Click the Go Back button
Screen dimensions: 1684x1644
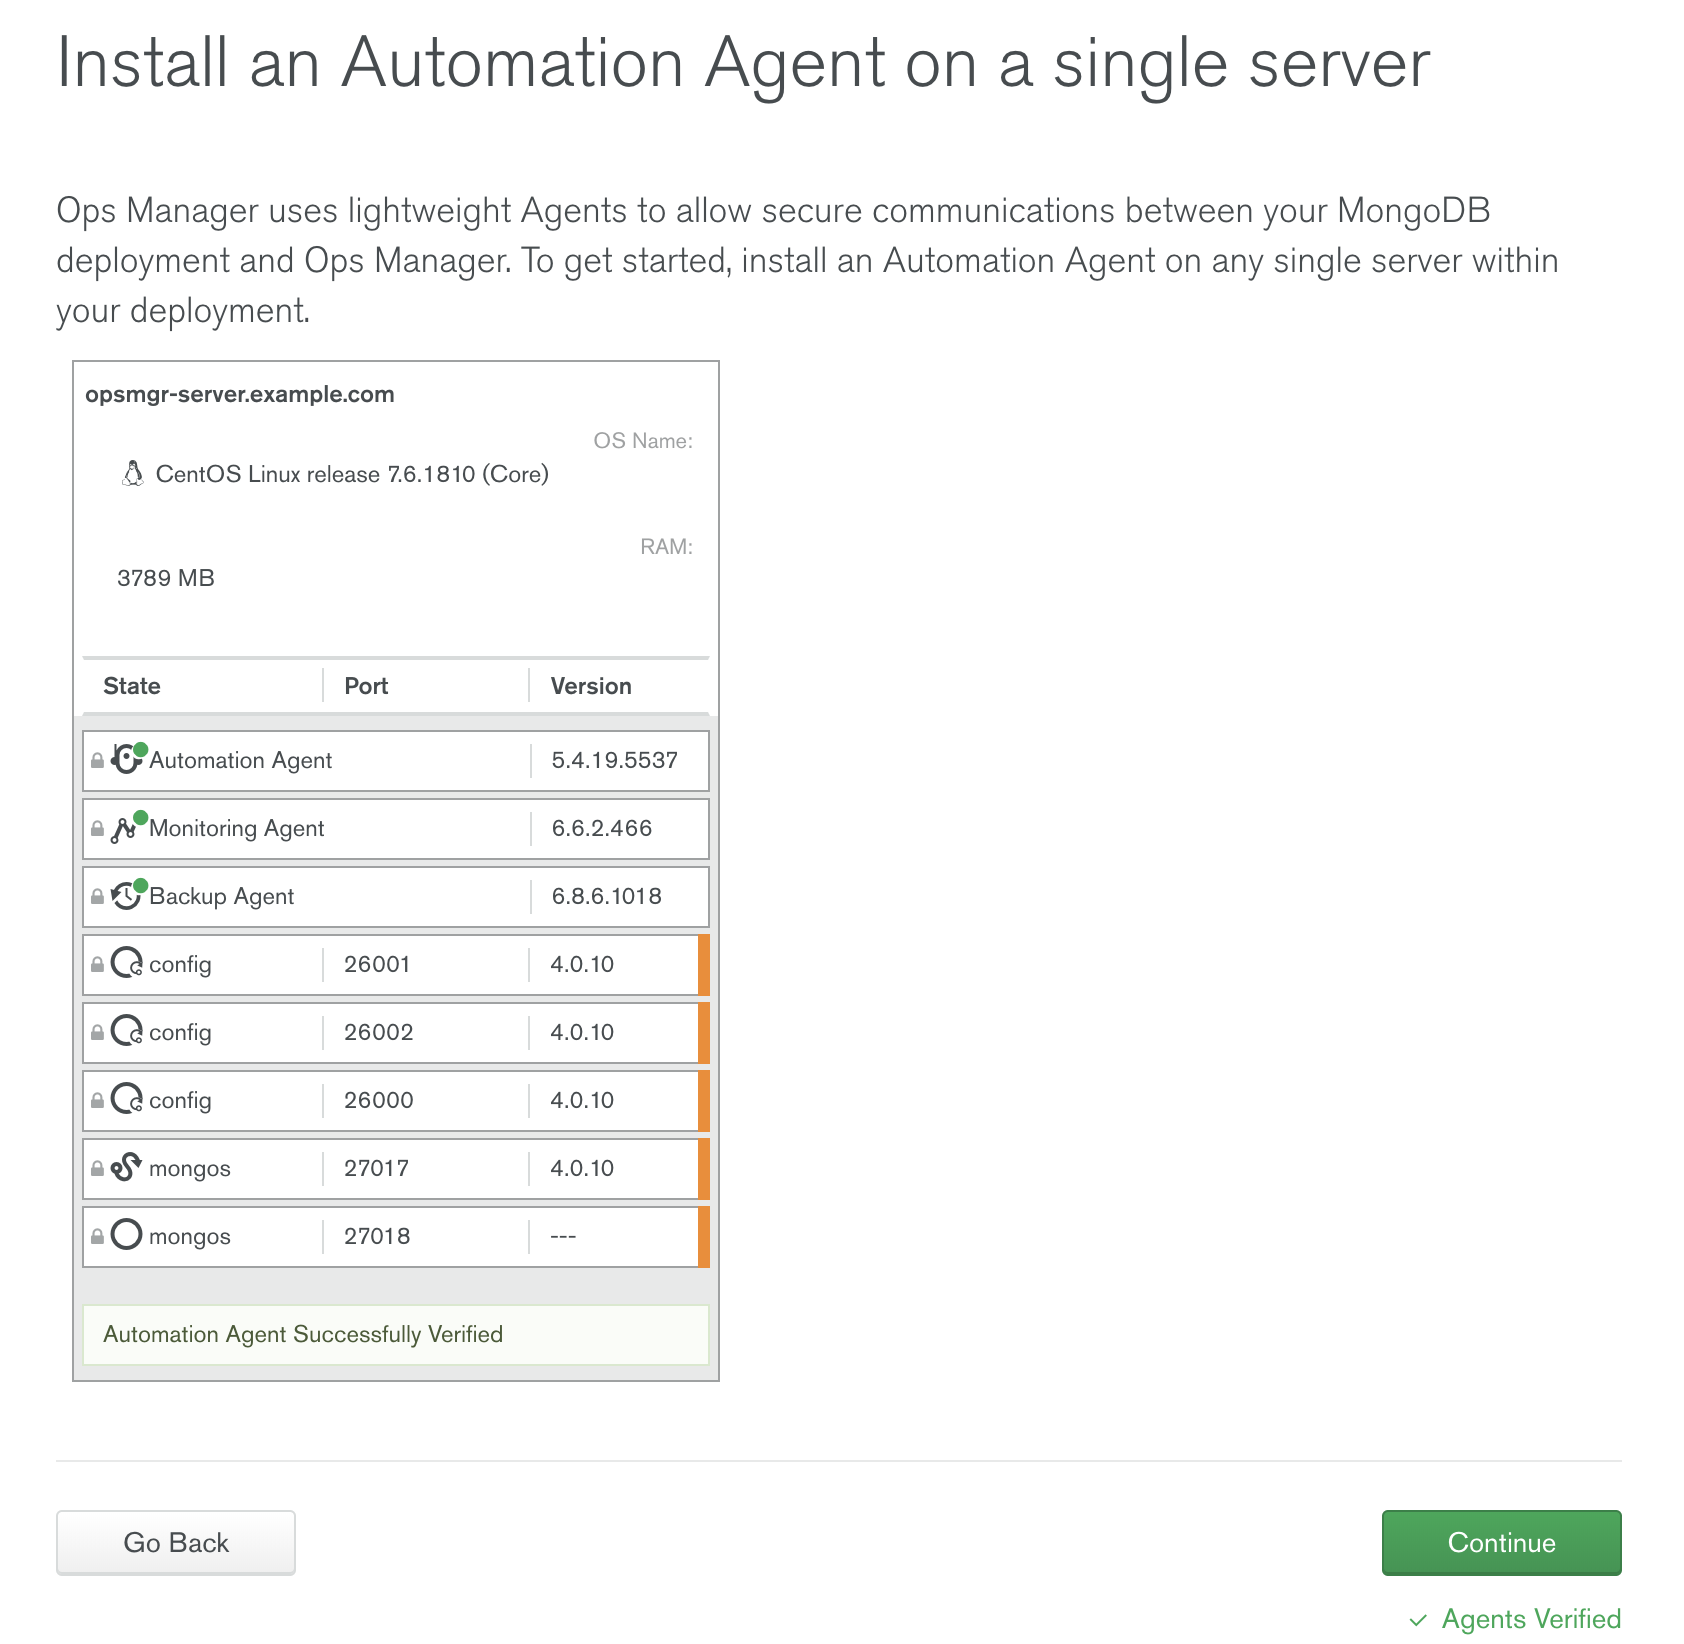coord(176,1543)
